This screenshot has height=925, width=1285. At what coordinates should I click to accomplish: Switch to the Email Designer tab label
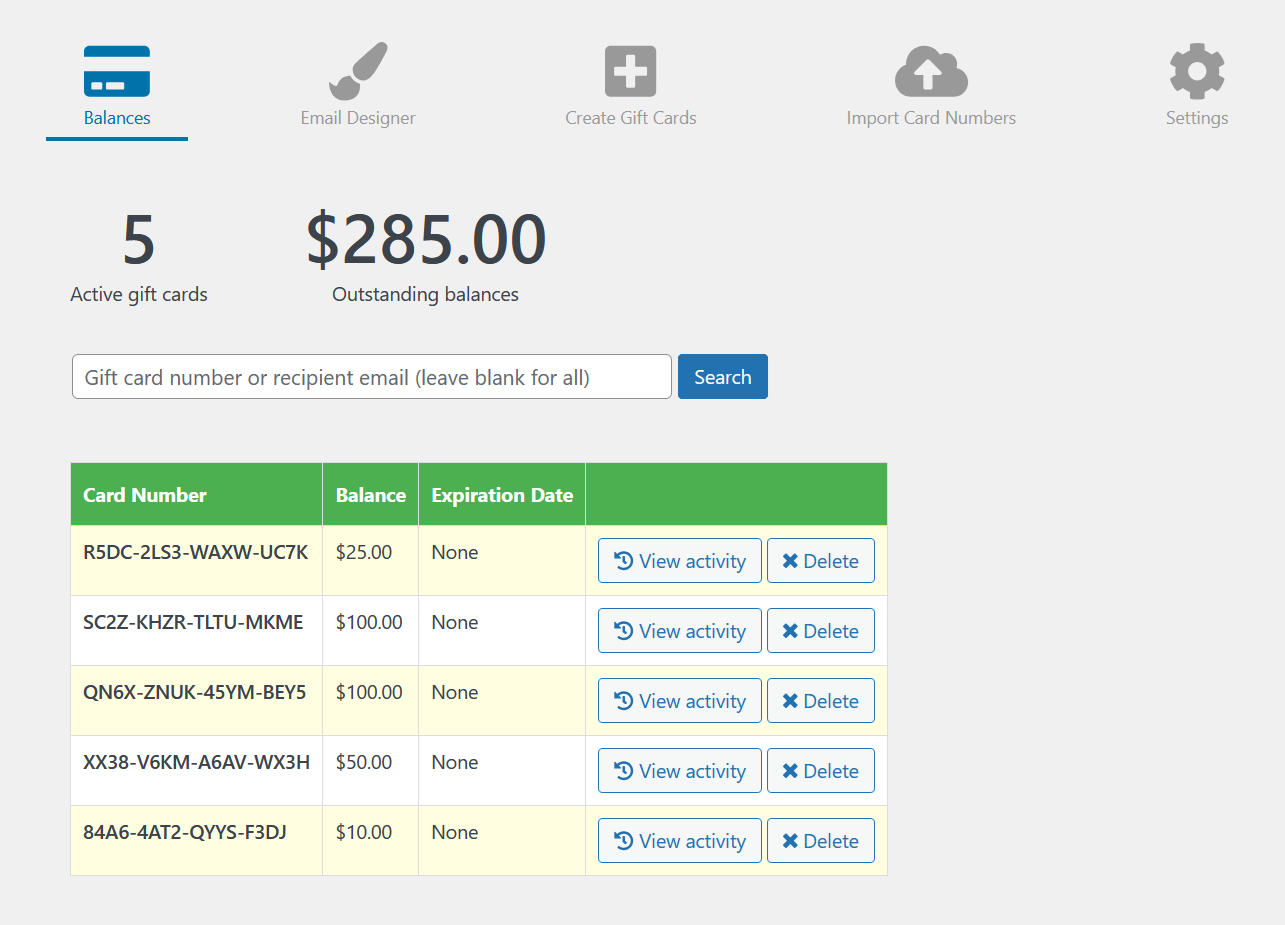[x=358, y=118]
